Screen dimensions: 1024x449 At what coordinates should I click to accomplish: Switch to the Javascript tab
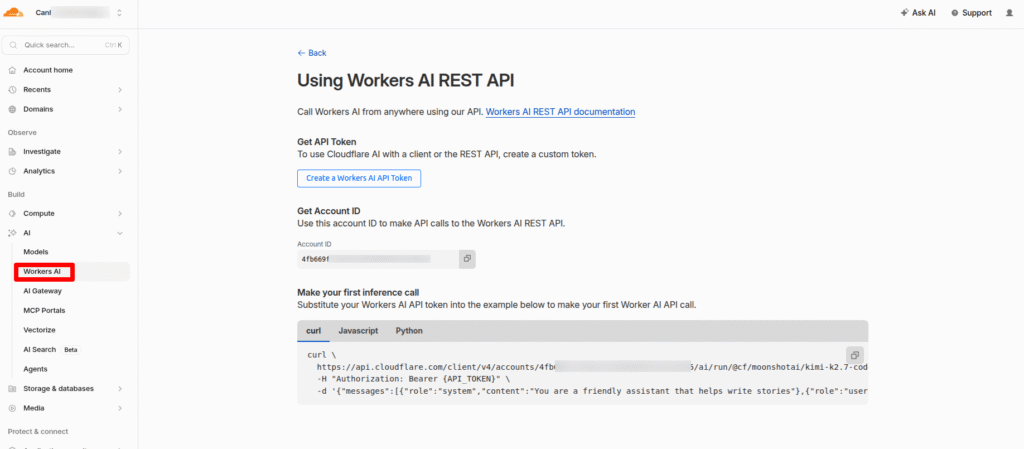tap(358, 331)
